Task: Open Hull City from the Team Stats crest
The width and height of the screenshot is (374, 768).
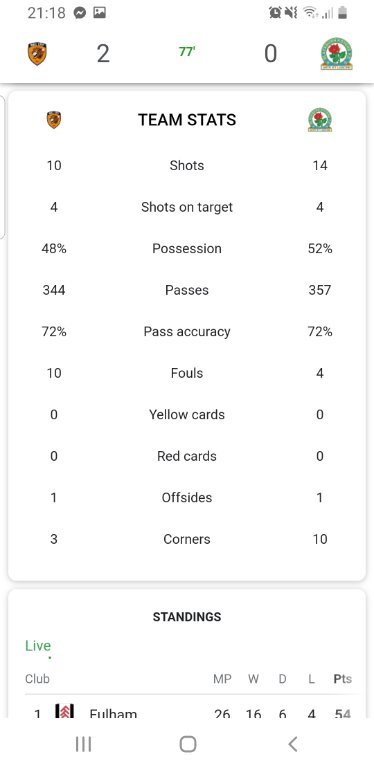Action: tap(54, 120)
